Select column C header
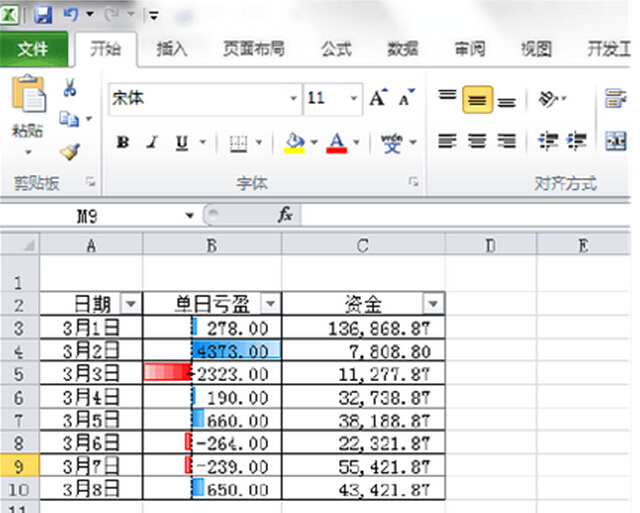Image resolution: width=640 pixels, height=513 pixels. 363,245
